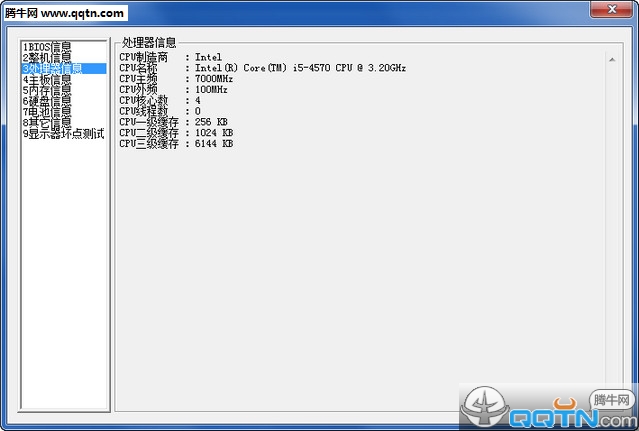Image resolution: width=639 pixels, height=431 pixels.
Task: Open the 2整机信息 entry
Action: 64,57
